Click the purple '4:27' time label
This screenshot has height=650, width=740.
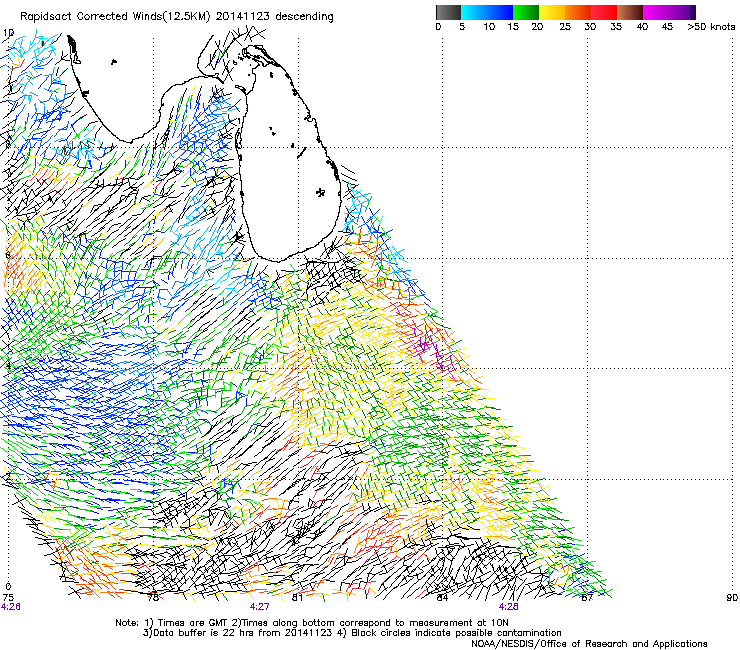[x=260, y=607]
